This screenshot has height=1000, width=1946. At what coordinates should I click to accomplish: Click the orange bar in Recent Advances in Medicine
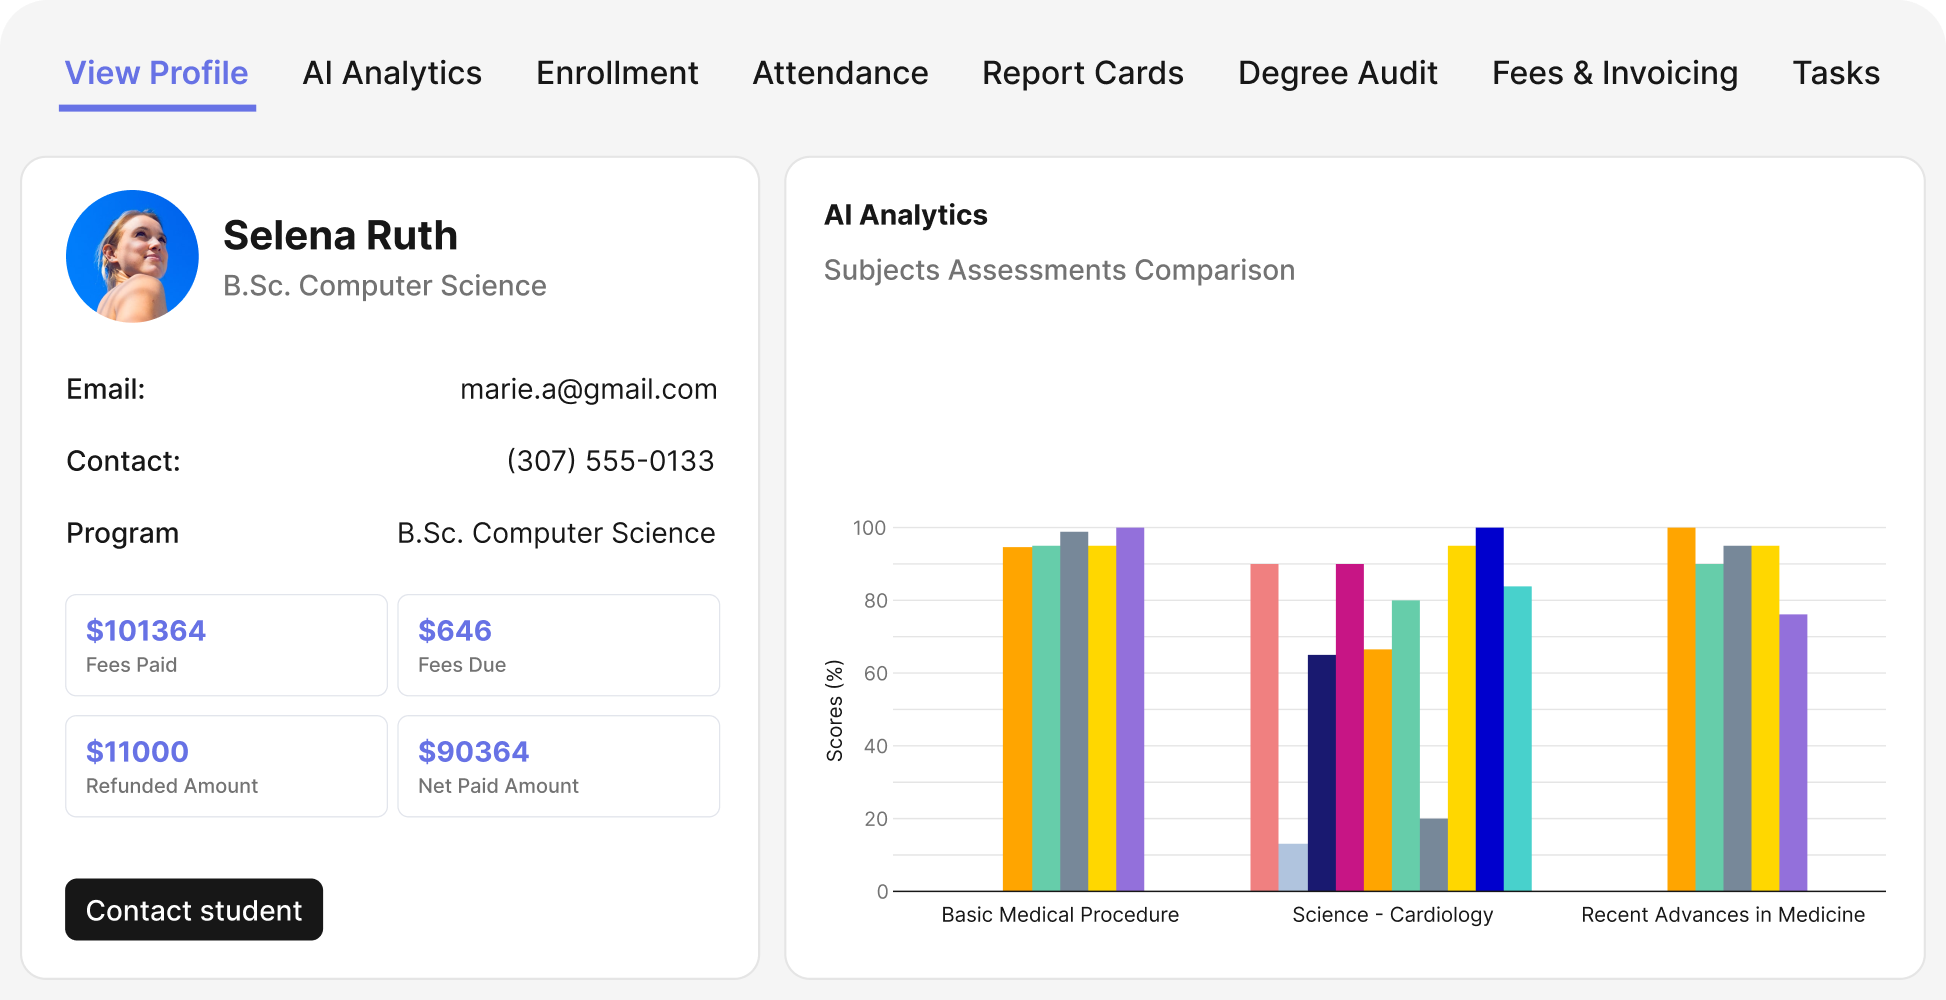click(x=1681, y=709)
